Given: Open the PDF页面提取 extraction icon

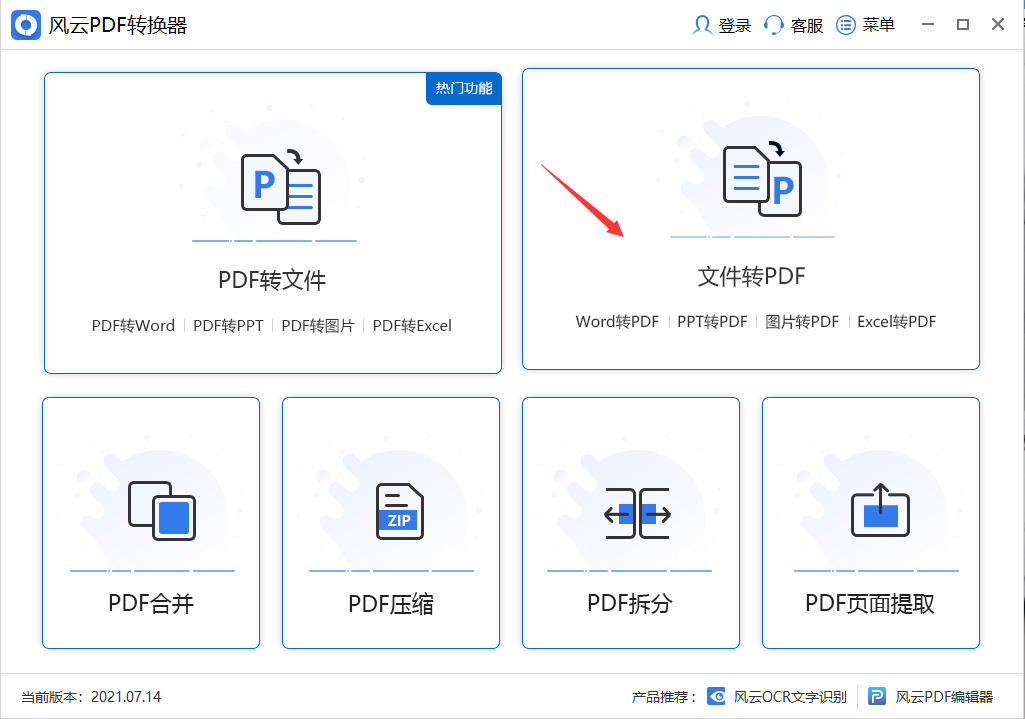Looking at the screenshot, I should click(x=870, y=510).
